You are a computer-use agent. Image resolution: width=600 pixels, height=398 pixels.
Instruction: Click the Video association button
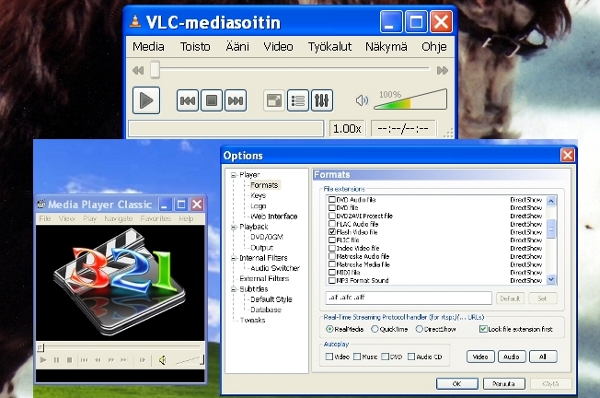480,357
